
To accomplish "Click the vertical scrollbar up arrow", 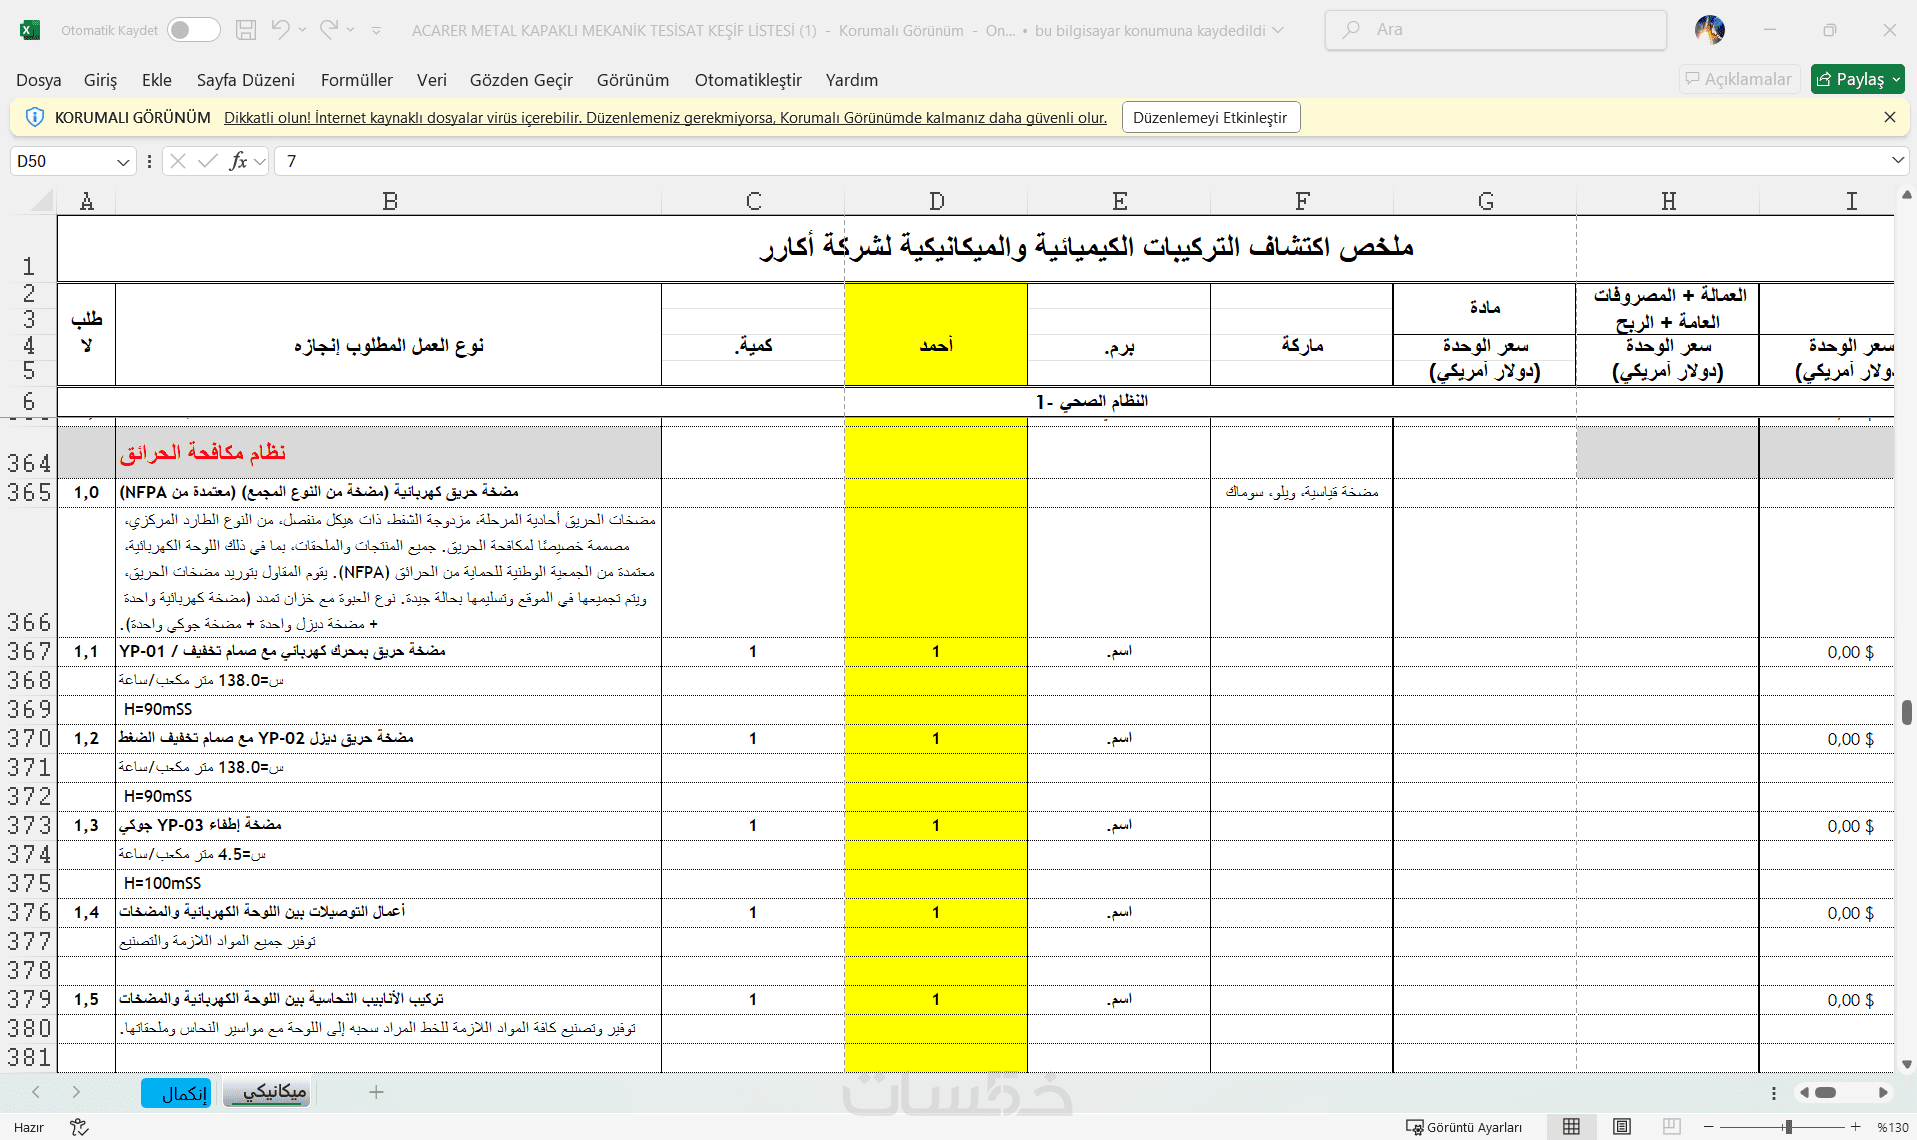I will [1906, 195].
